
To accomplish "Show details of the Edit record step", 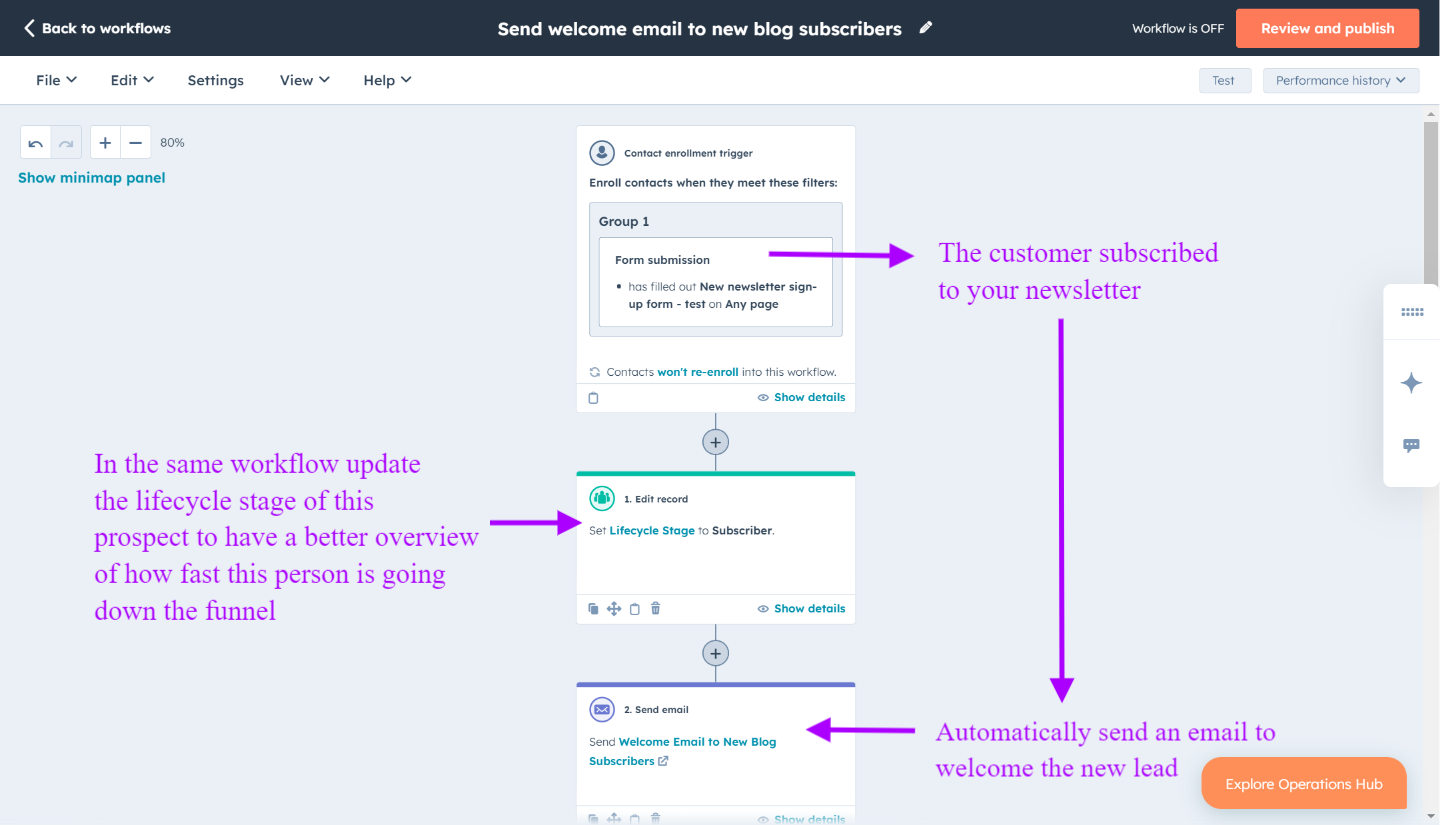I will [x=809, y=608].
